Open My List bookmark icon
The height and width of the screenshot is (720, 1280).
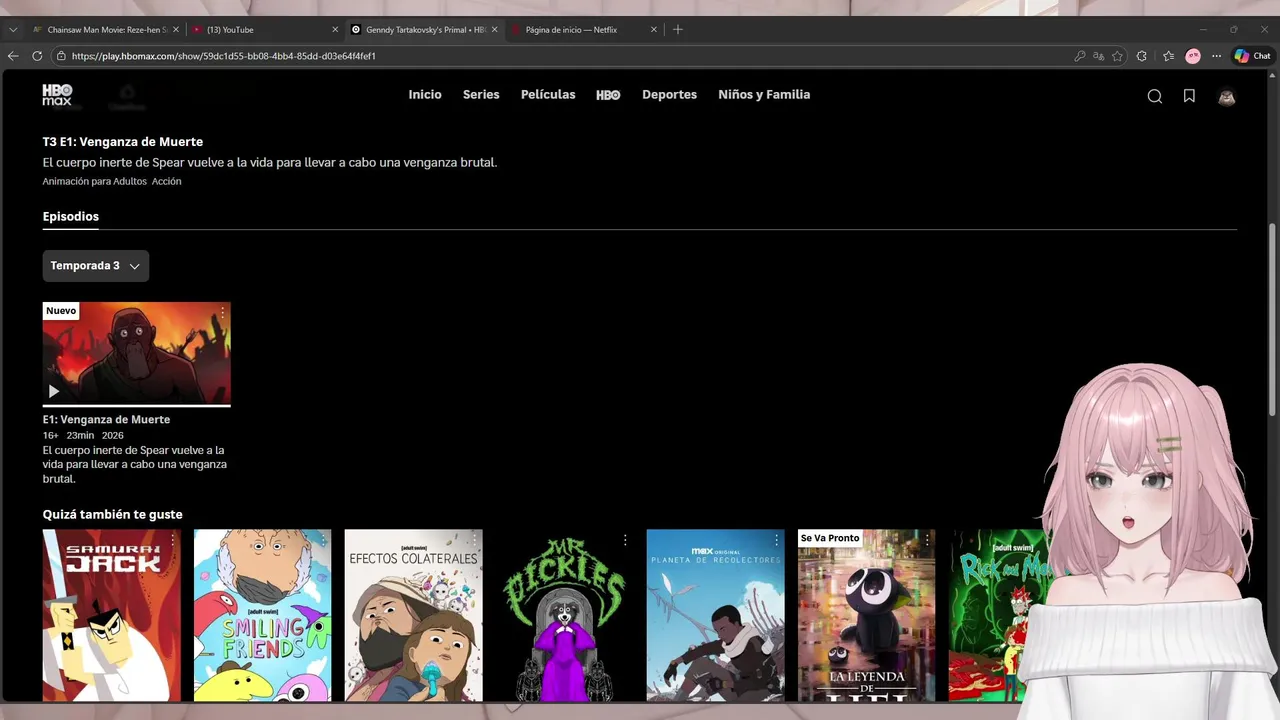click(1189, 96)
